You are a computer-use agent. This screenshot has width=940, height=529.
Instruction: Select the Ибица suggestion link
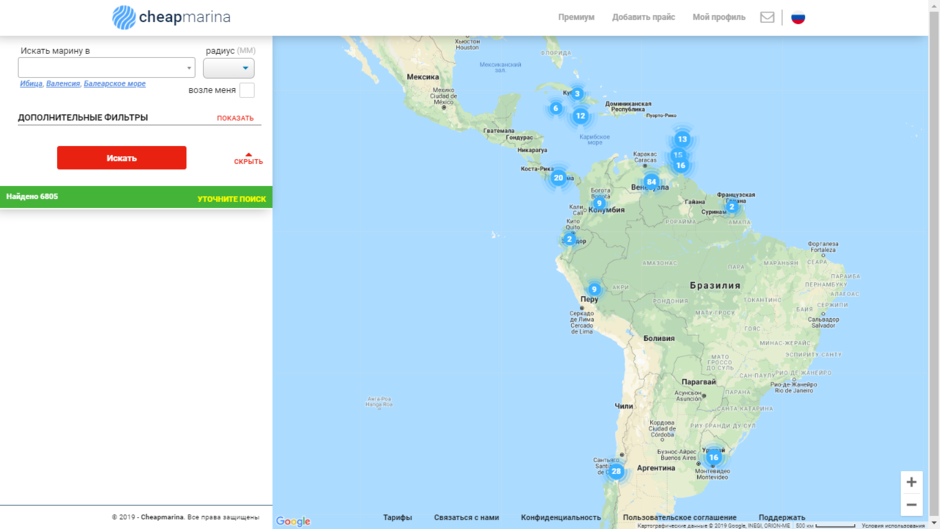(31, 83)
